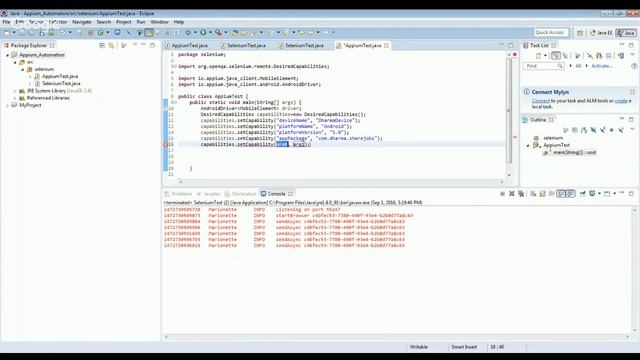Image resolution: width=640 pixels, height=360 pixels.
Task: Click the Quick Access search field
Action: click(x=551, y=32)
